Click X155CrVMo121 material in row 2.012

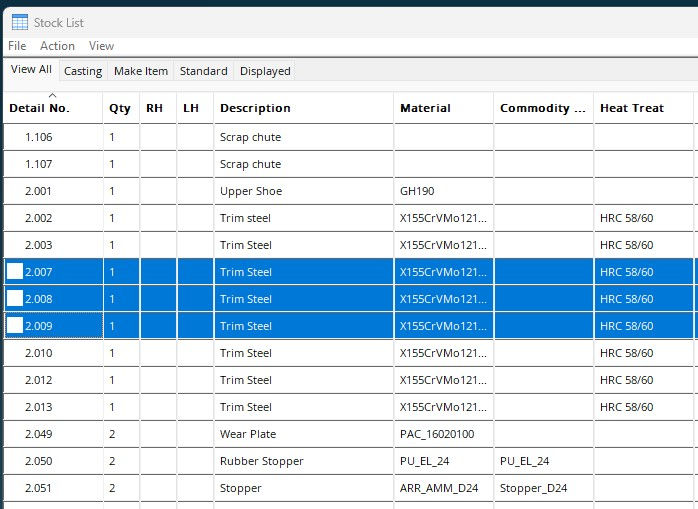click(443, 380)
